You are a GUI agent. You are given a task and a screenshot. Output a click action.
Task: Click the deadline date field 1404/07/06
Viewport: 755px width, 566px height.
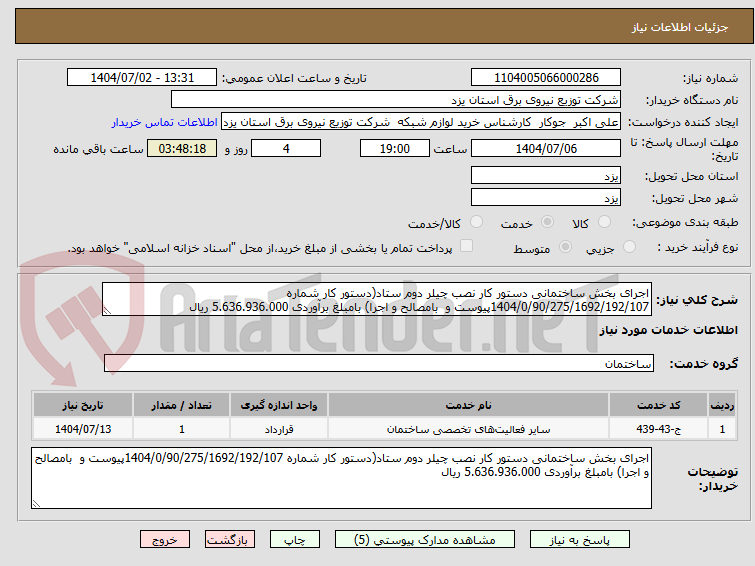(546, 148)
